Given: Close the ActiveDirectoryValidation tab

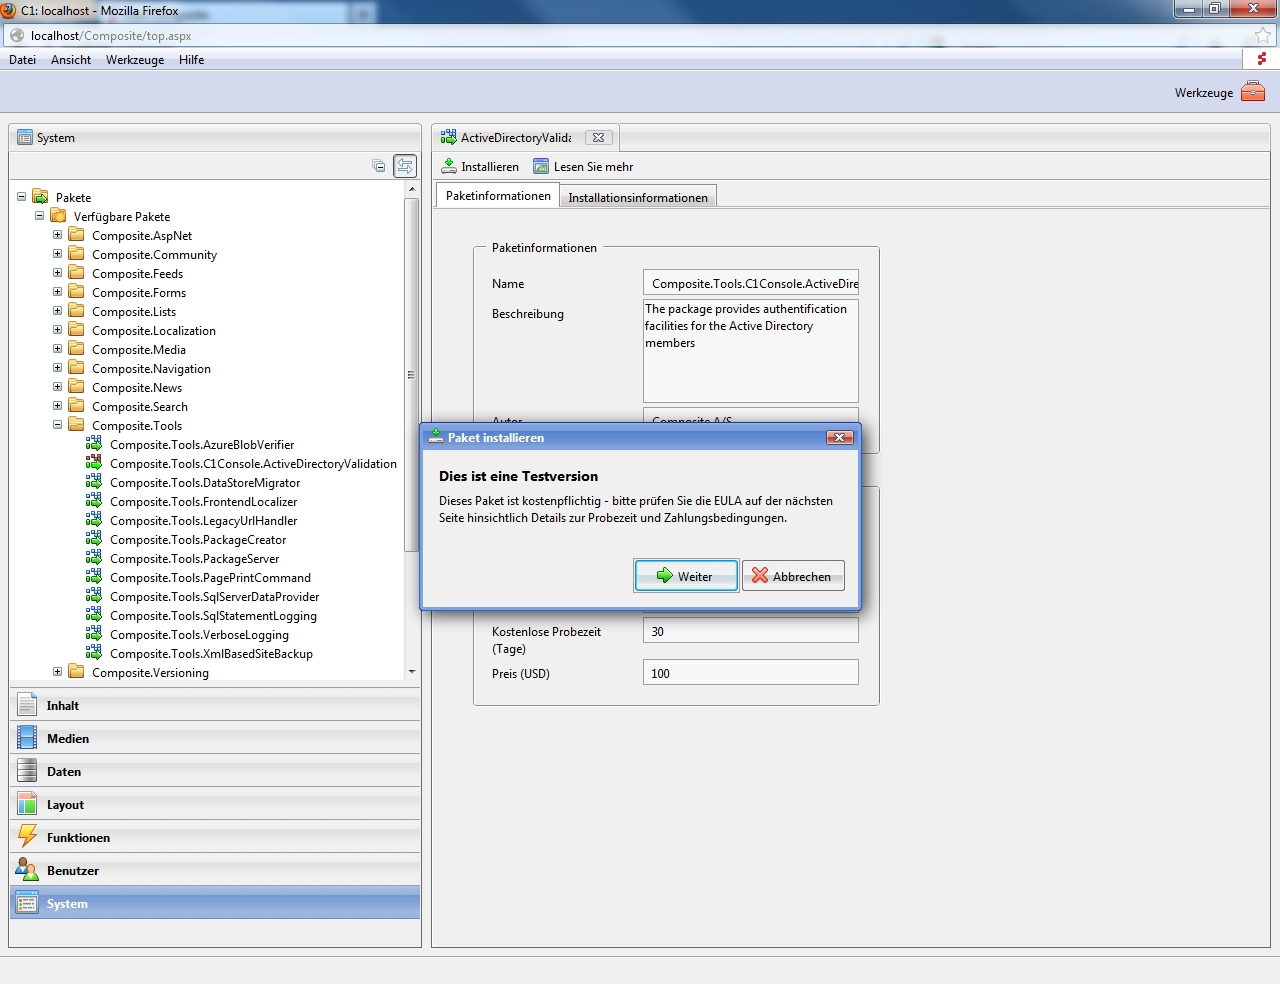Looking at the screenshot, I should (x=598, y=138).
